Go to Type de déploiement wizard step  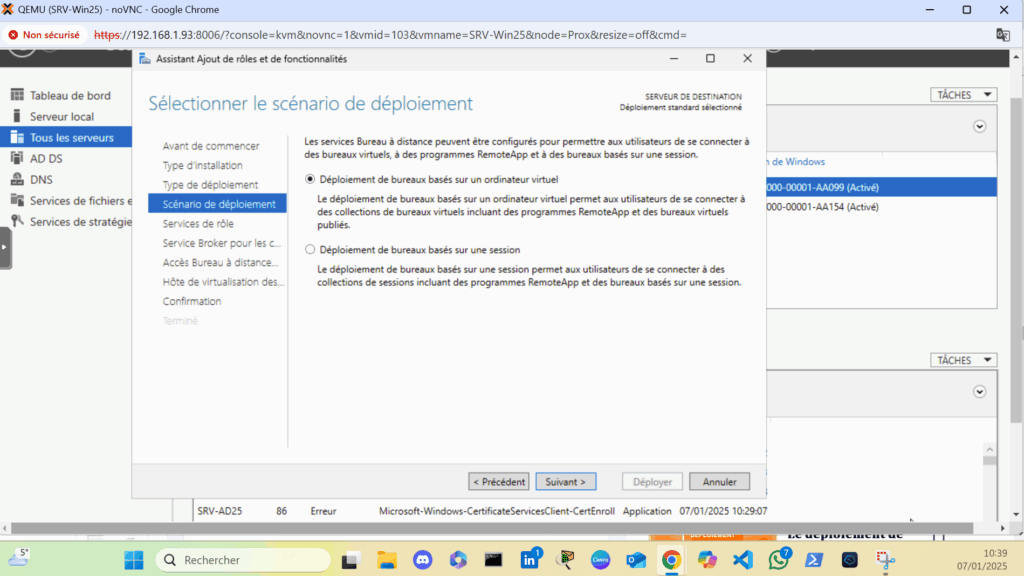[x=210, y=185]
